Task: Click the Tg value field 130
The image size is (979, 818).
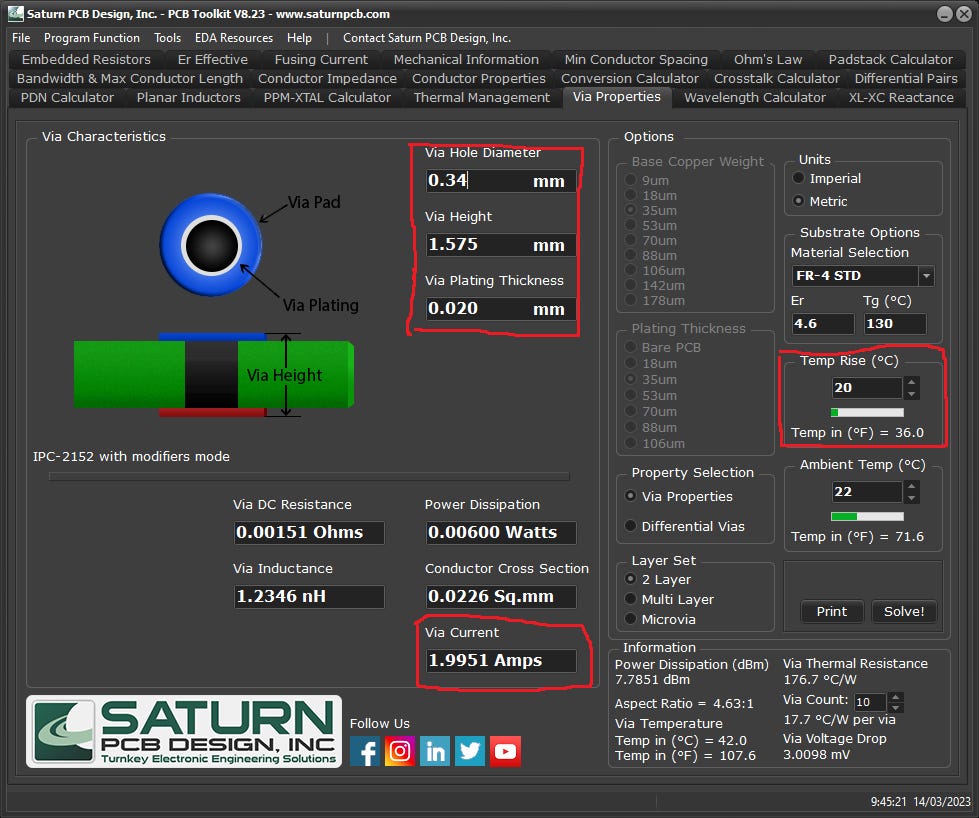Action: pos(894,323)
